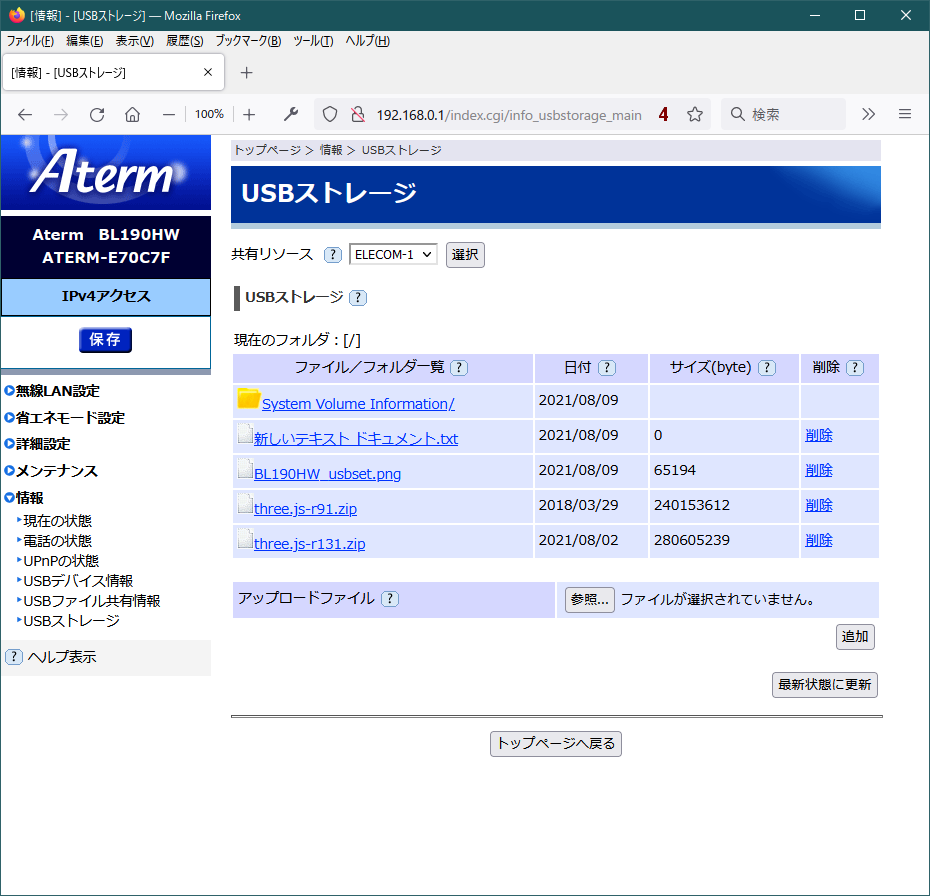Show more toolbar items chevron

click(868, 114)
